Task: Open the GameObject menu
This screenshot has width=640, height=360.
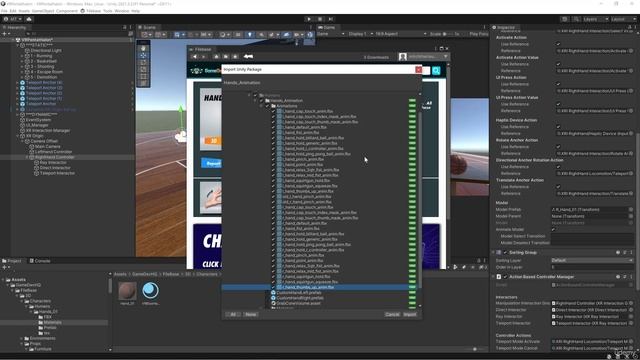Action: 43,11
